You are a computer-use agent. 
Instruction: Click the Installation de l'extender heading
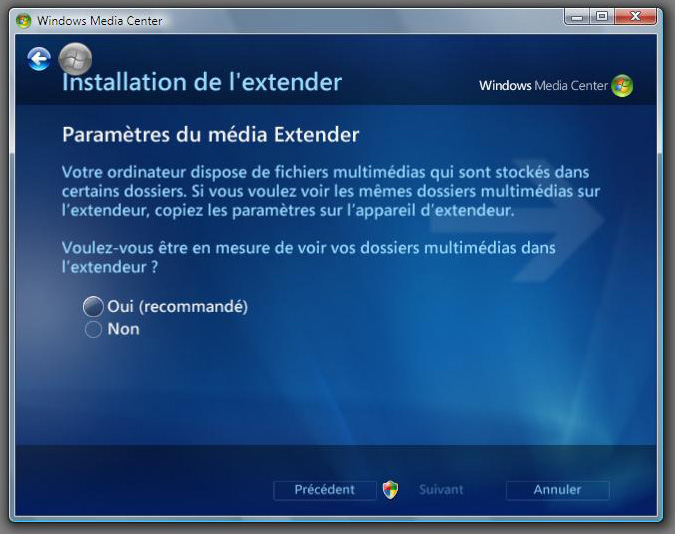(202, 82)
